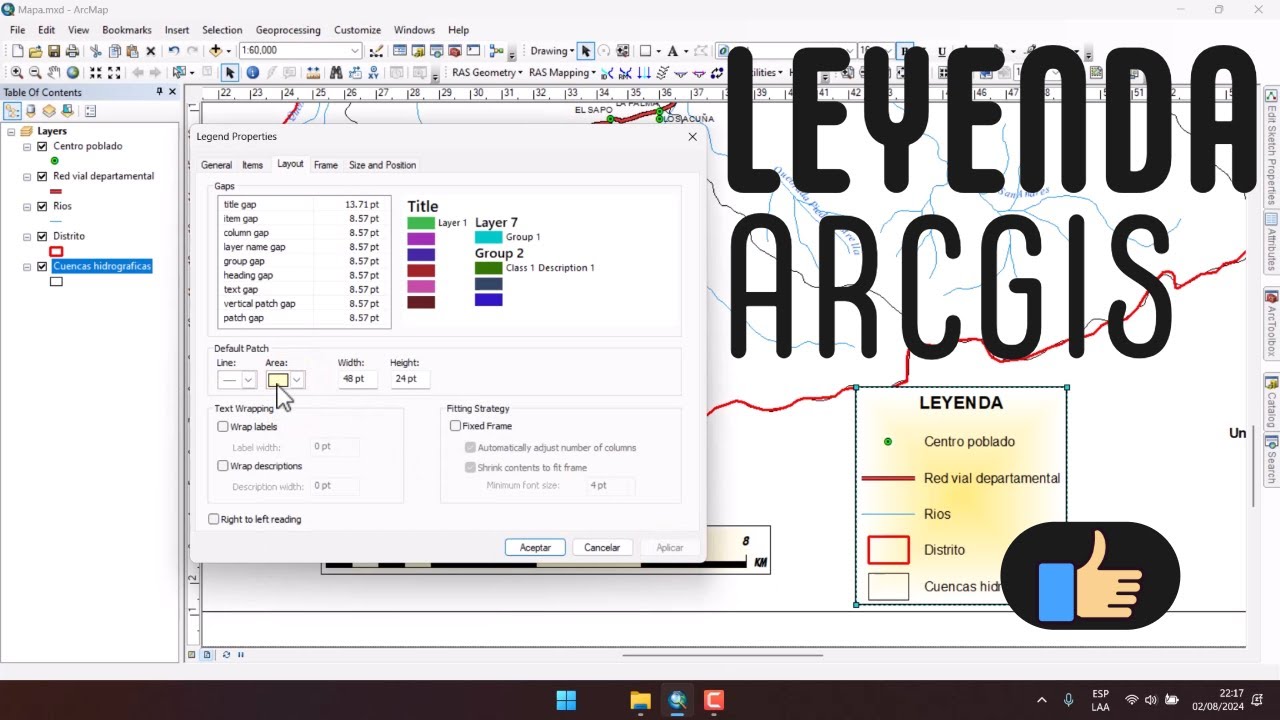Switch to Size and Position tab

[382, 165]
